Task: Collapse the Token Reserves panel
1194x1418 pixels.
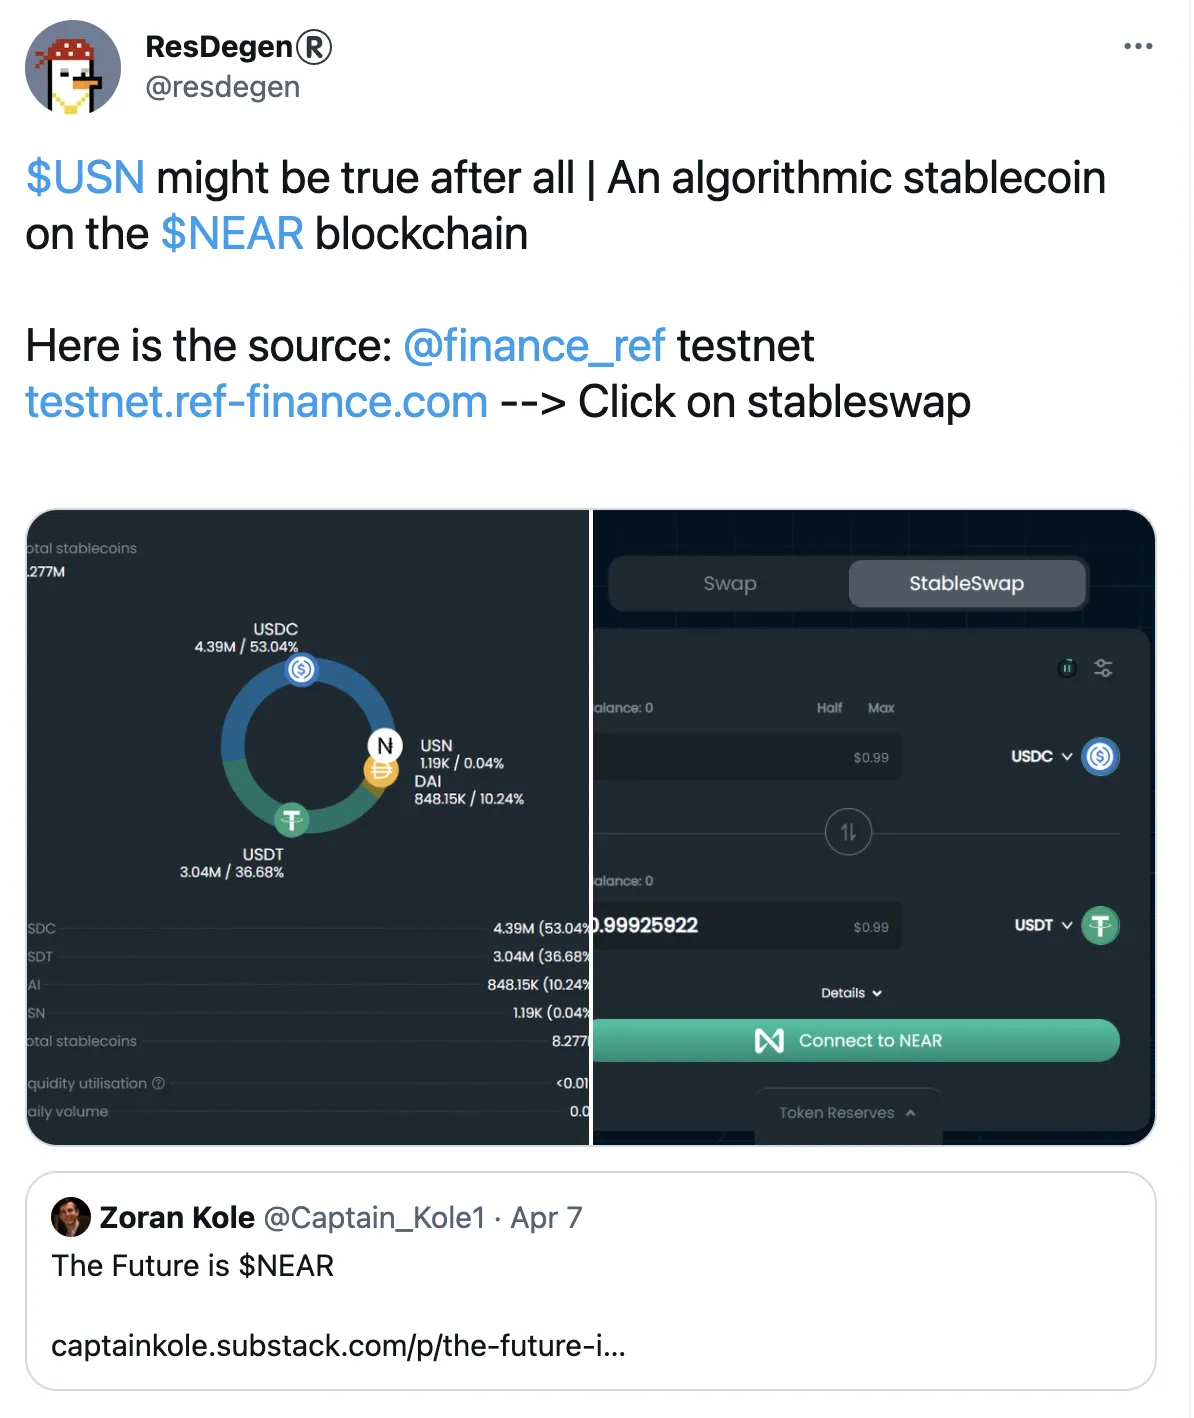Action: 847,1113
